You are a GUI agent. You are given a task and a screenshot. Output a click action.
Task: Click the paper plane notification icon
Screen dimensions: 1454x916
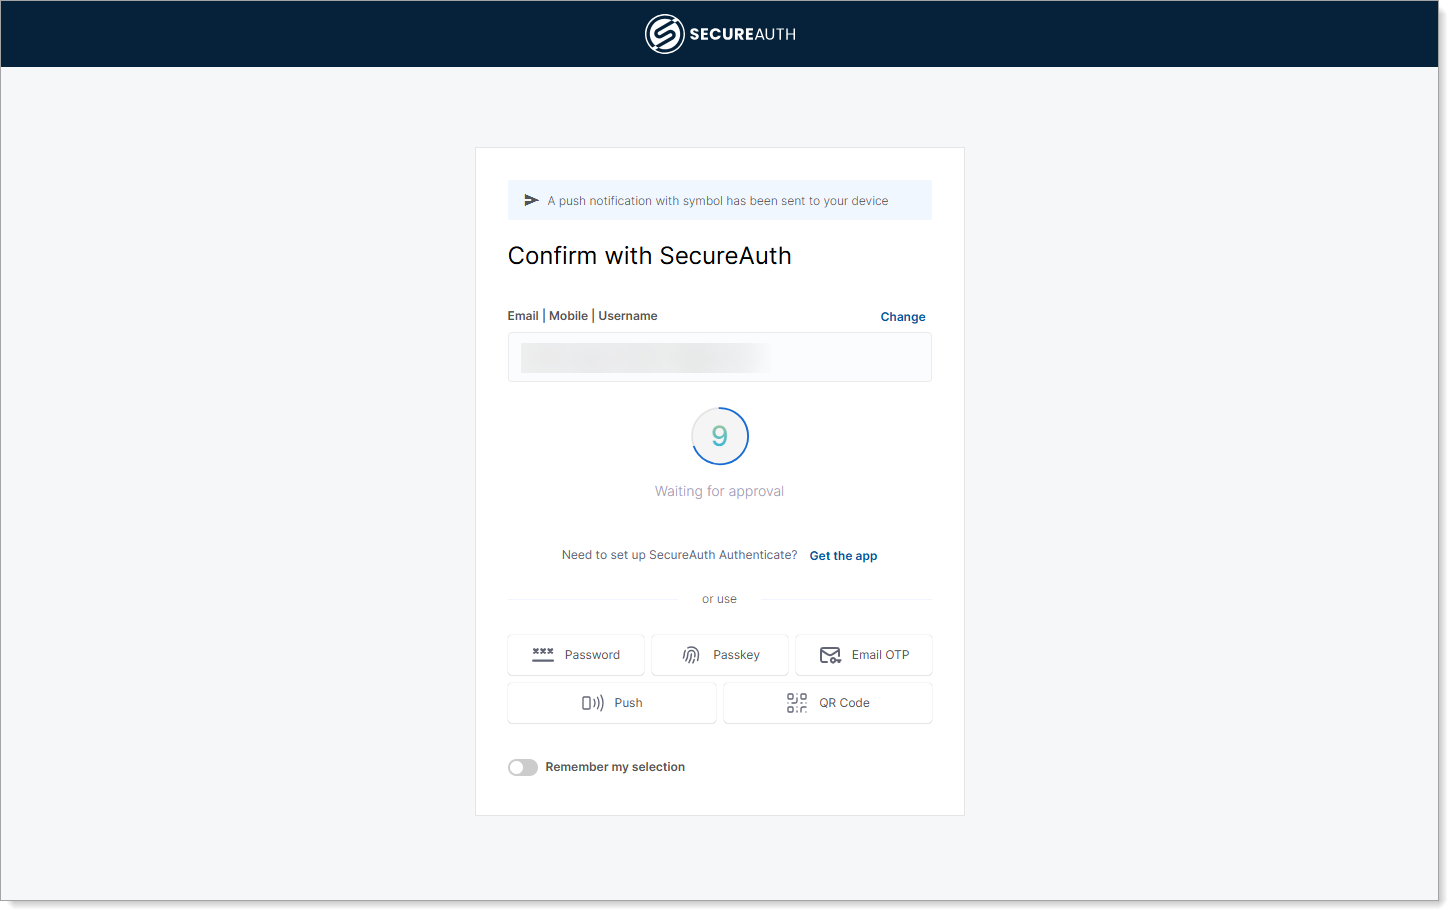coord(531,201)
